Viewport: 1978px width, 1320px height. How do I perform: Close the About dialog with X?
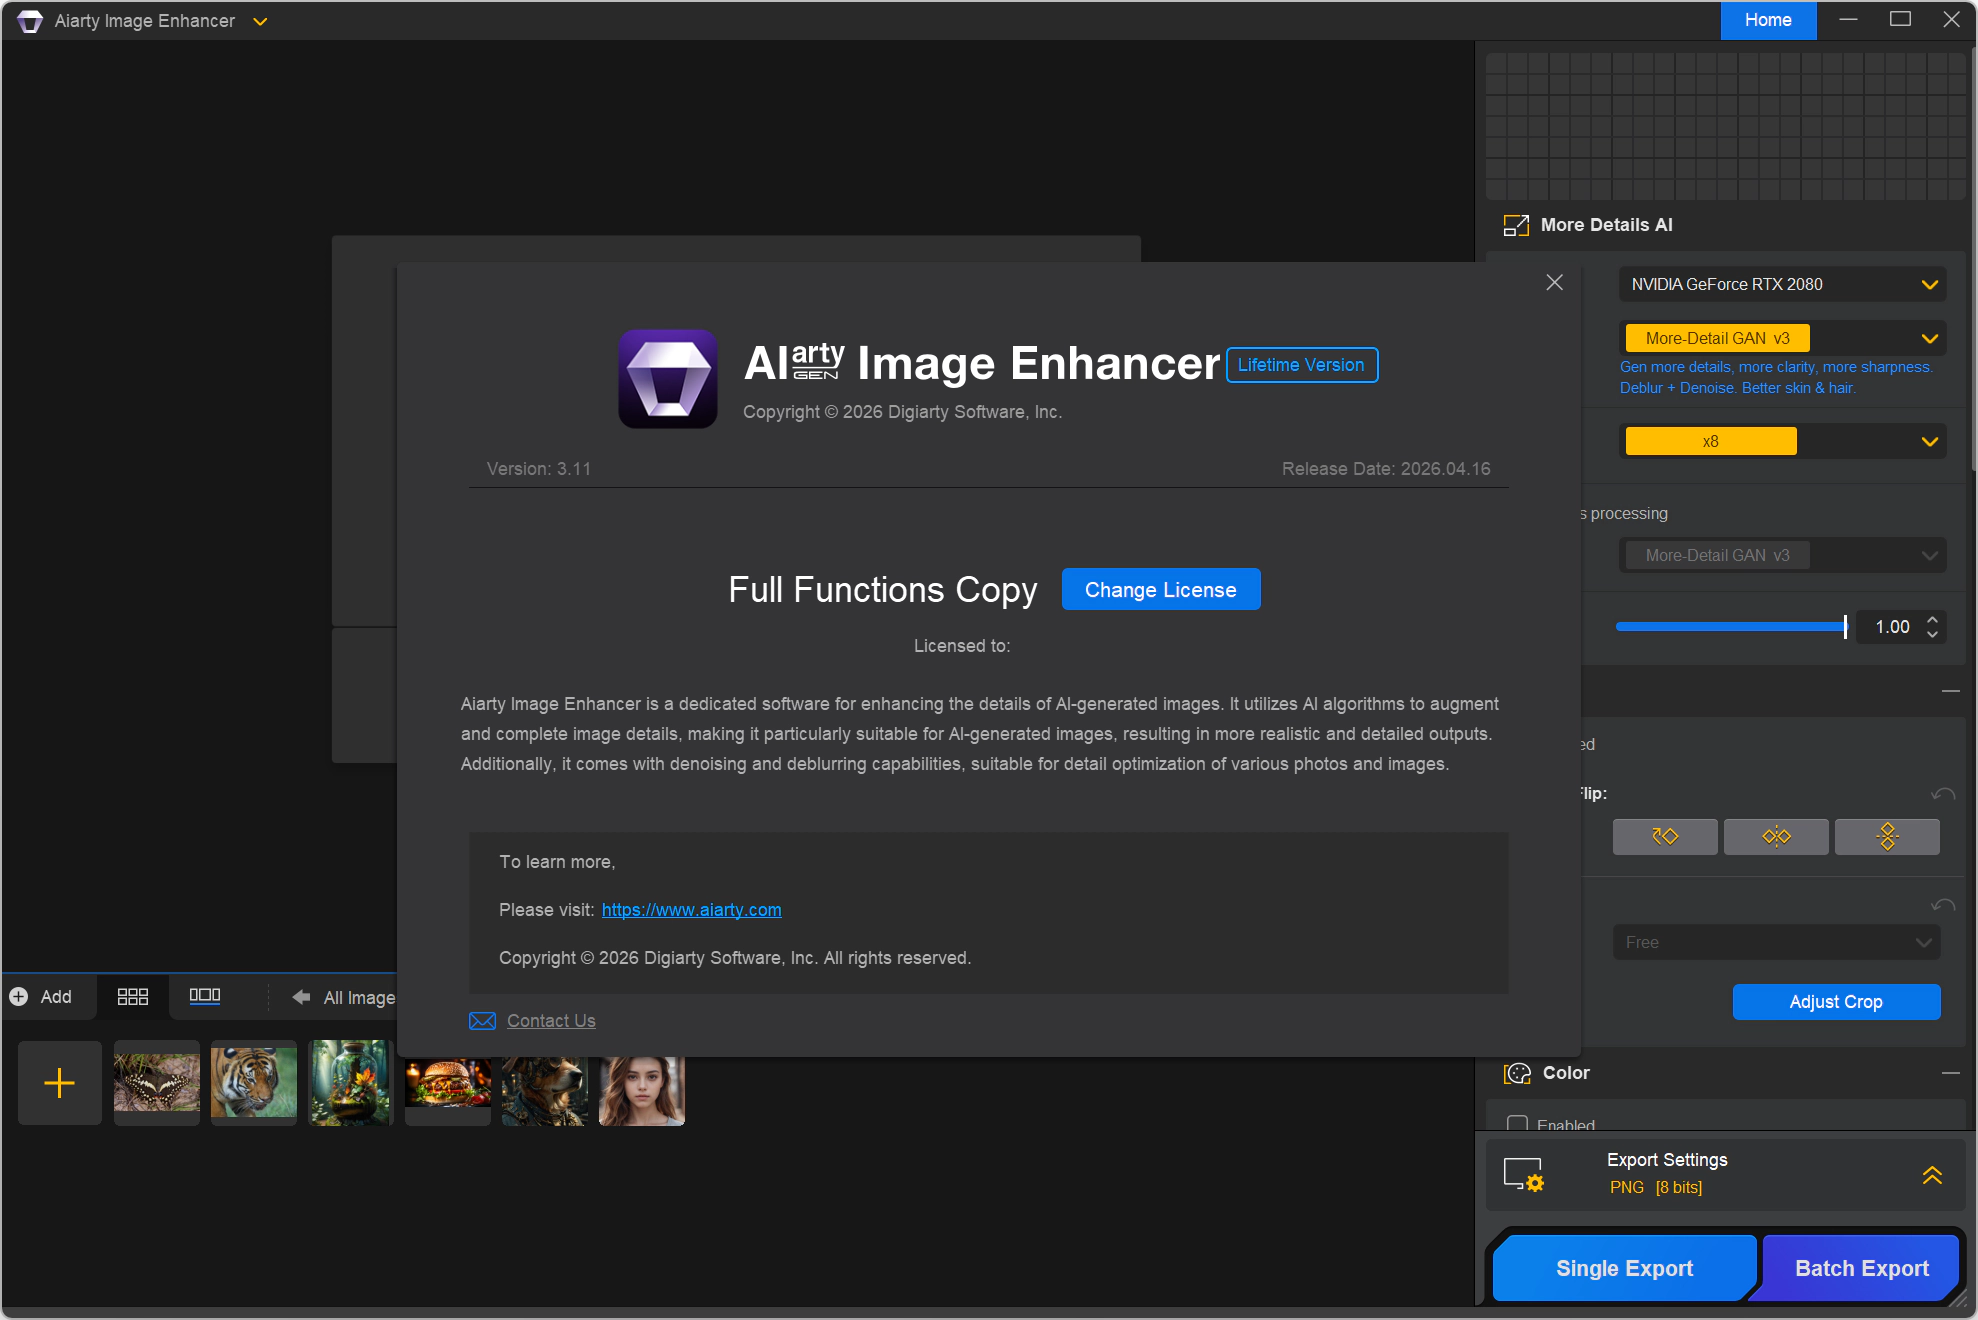(x=1554, y=283)
